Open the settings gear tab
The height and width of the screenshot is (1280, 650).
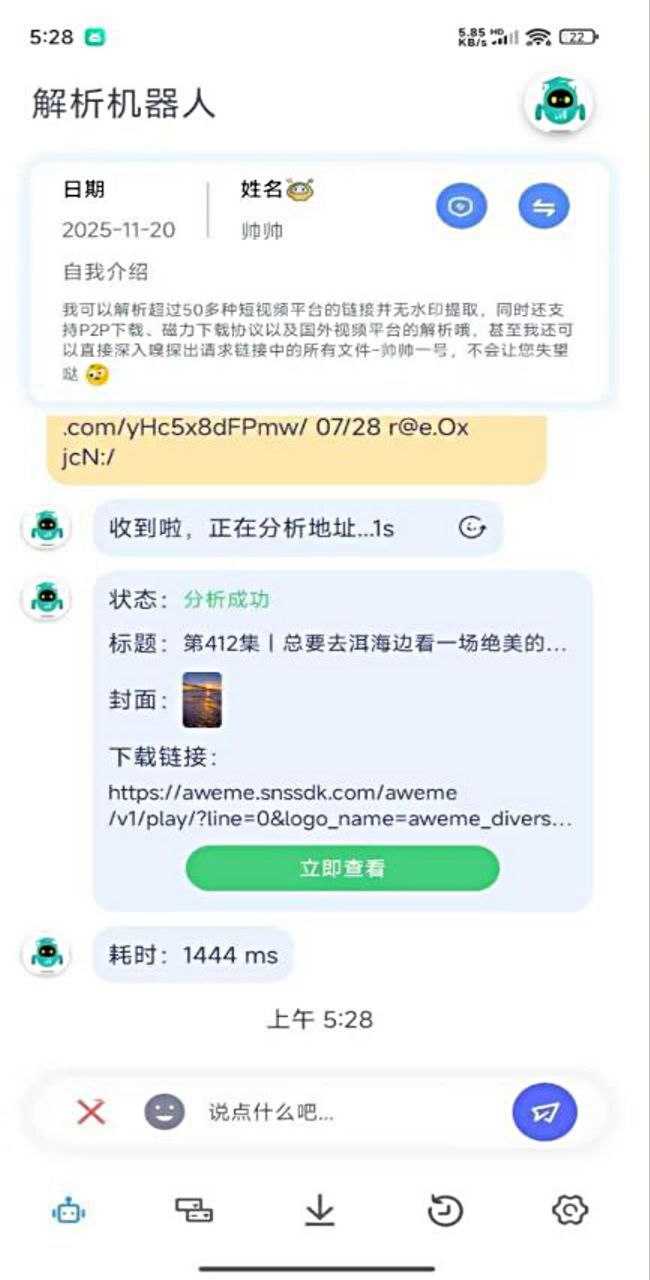point(570,1211)
